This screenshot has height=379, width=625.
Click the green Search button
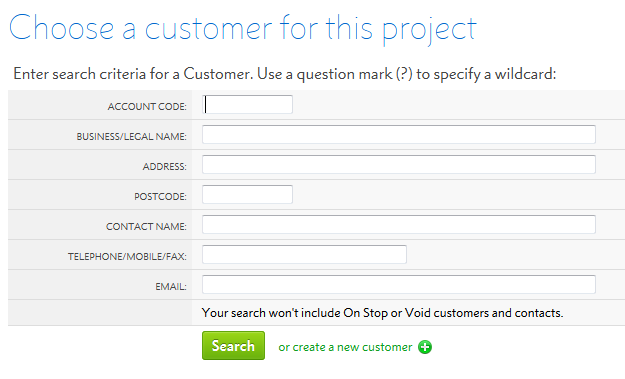click(233, 346)
